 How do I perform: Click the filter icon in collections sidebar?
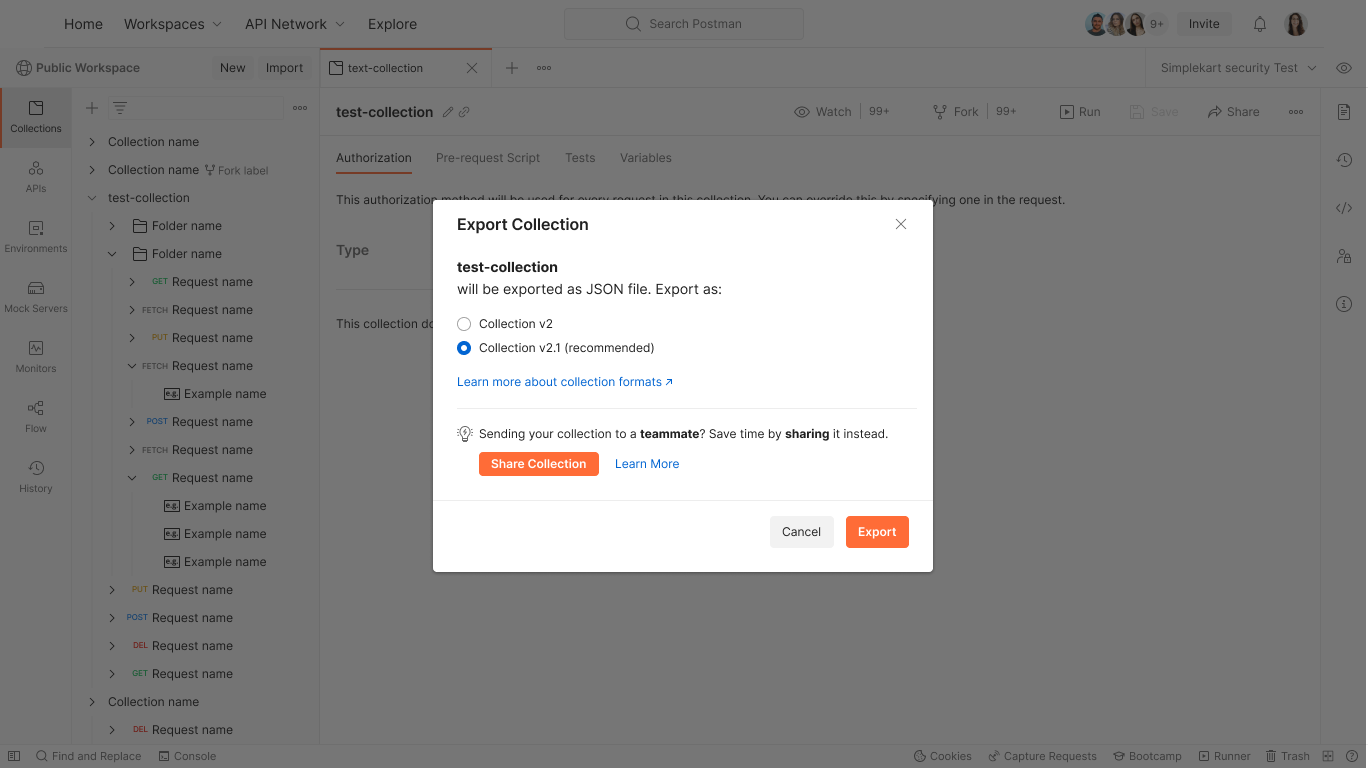pyautogui.click(x=119, y=108)
